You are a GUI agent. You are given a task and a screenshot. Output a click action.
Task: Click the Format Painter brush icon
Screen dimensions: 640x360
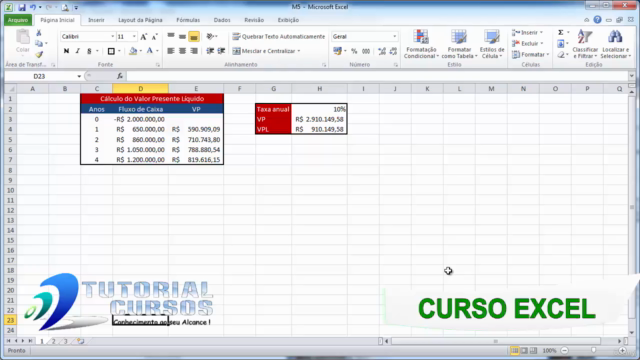[39, 54]
